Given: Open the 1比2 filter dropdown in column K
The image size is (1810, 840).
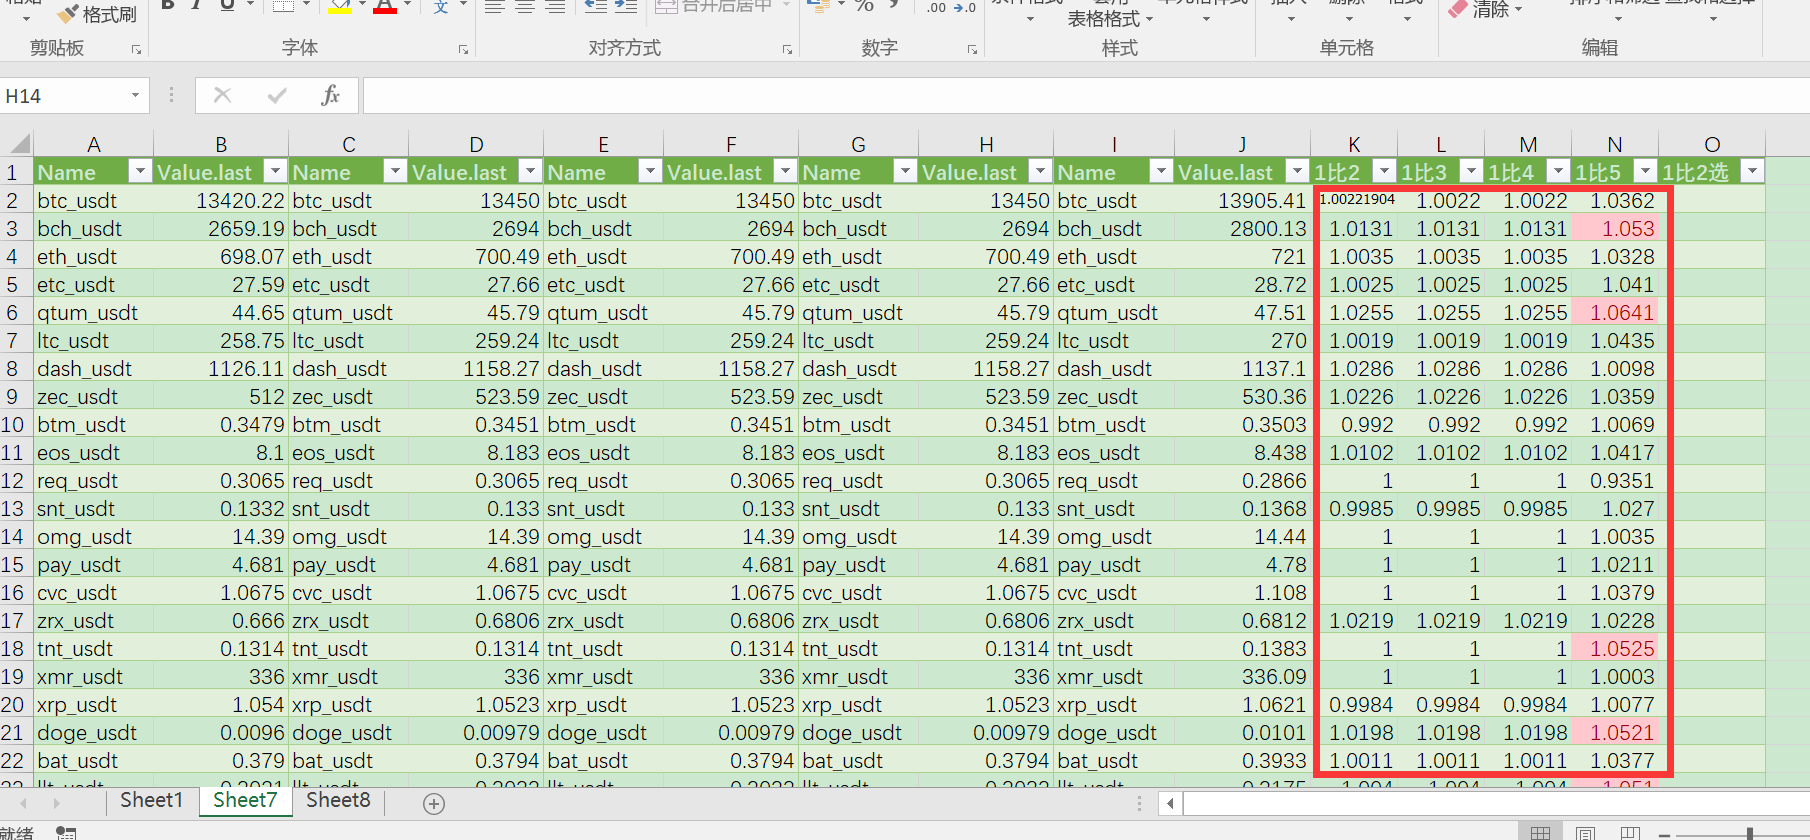Looking at the screenshot, I should coord(1384,172).
